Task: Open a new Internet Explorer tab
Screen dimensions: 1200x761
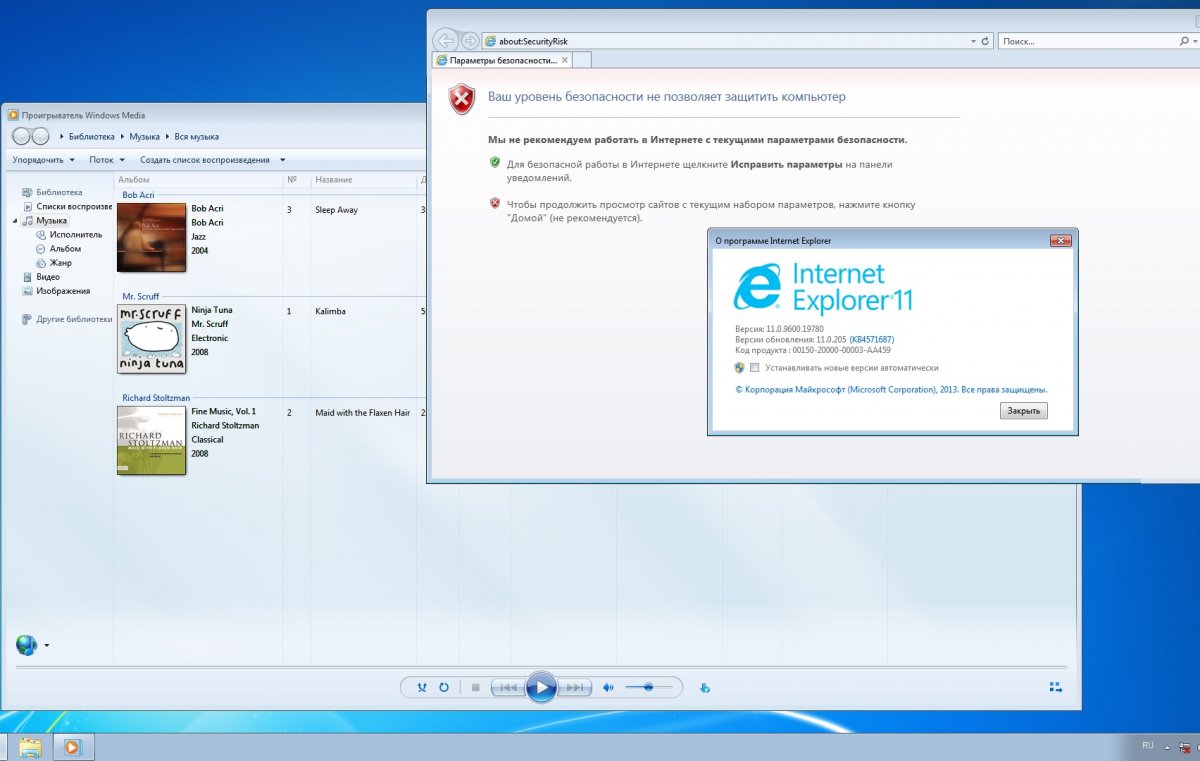Action: coord(583,60)
